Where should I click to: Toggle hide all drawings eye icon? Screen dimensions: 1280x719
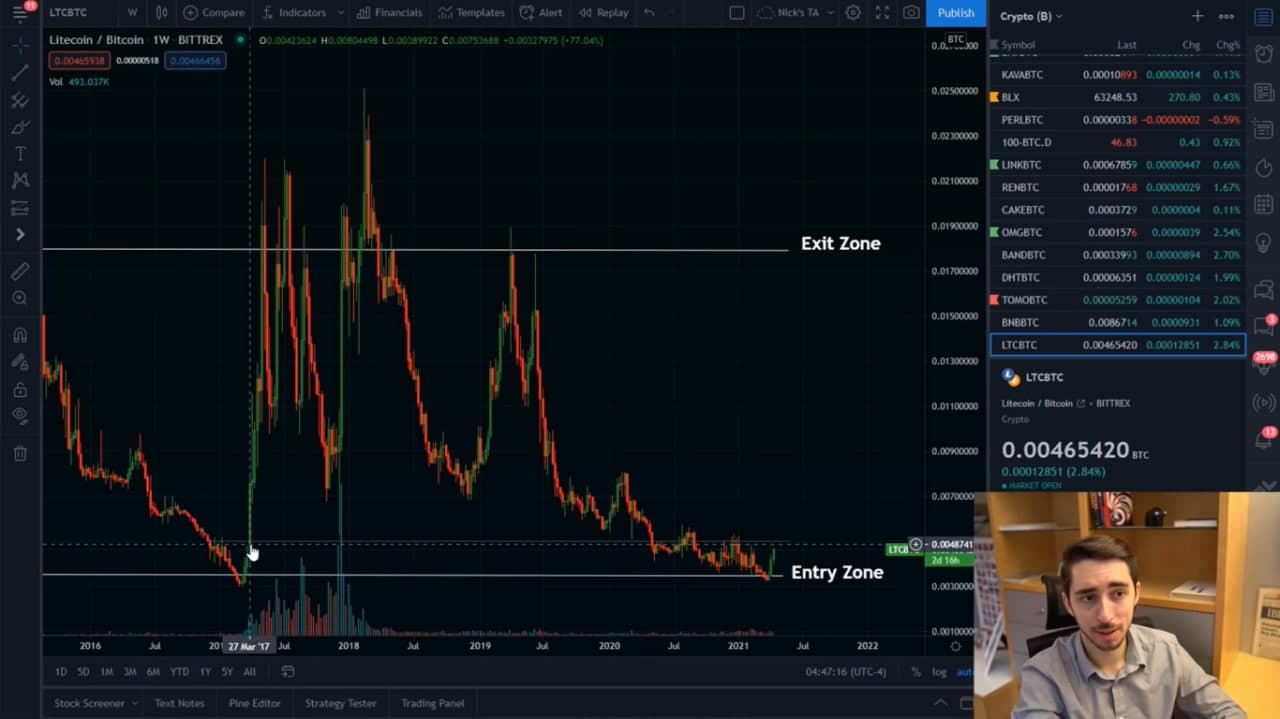20,416
